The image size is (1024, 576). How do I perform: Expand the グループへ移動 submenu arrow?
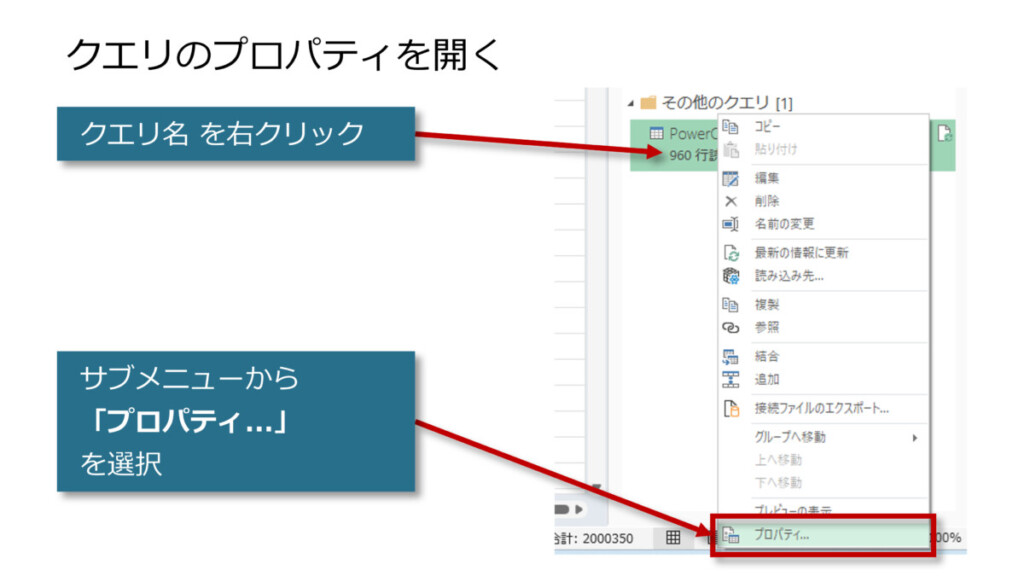tap(914, 437)
